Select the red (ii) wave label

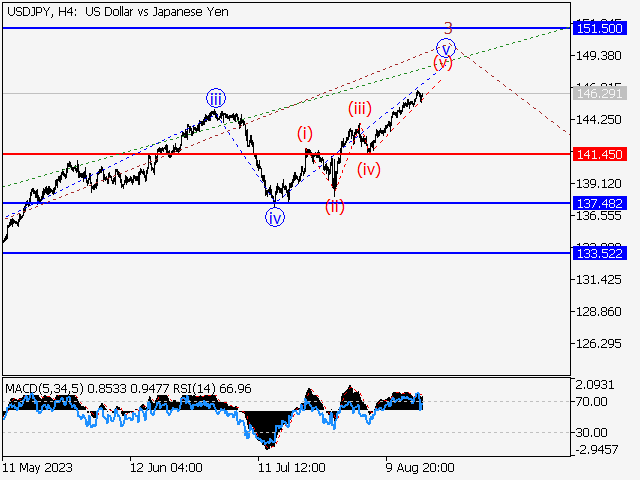pyautogui.click(x=335, y=207)
